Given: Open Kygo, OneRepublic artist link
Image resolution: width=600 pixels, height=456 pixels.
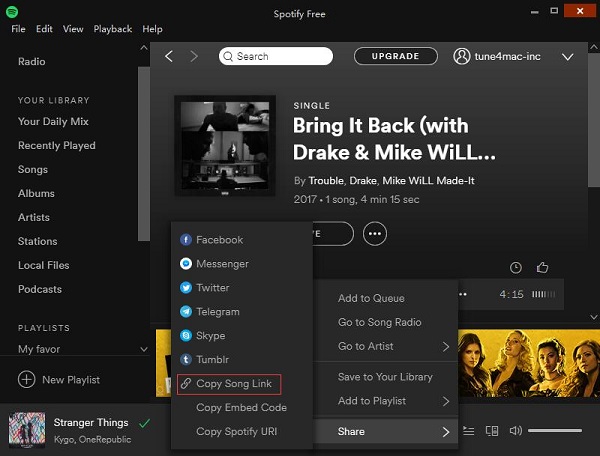Looking at the screenshot, I should click(x=92, y=440).
